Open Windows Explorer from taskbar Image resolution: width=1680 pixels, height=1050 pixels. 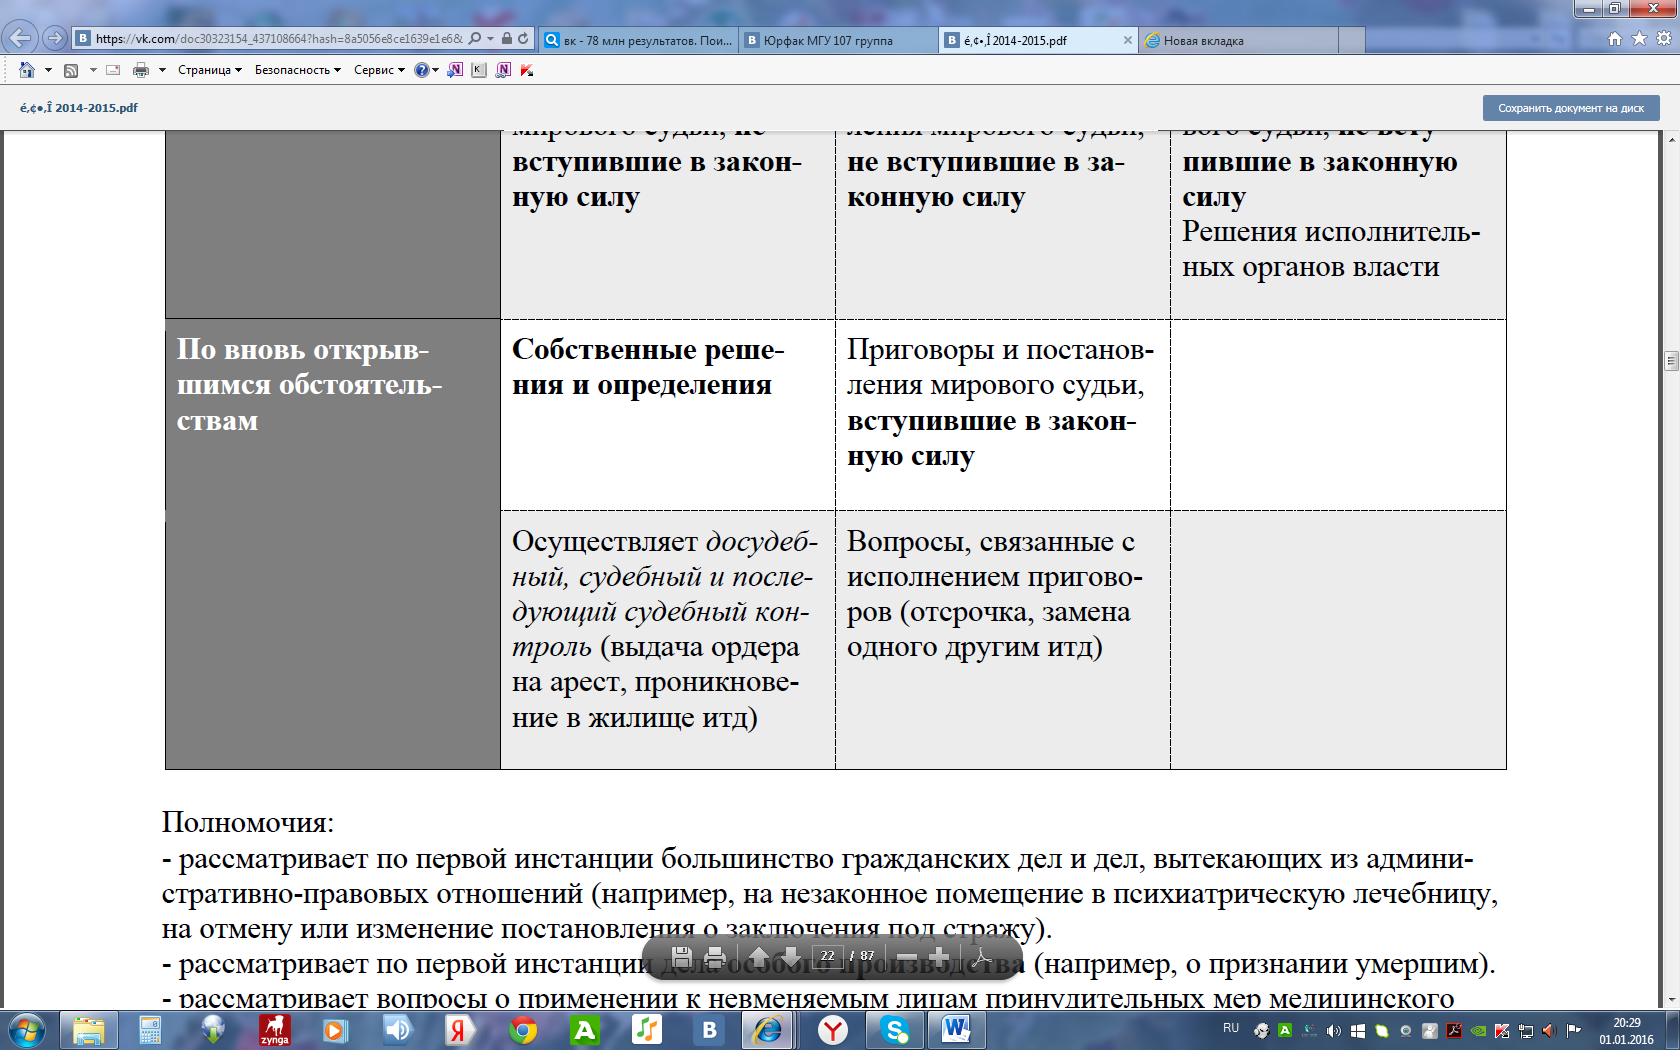[89, 1030]
